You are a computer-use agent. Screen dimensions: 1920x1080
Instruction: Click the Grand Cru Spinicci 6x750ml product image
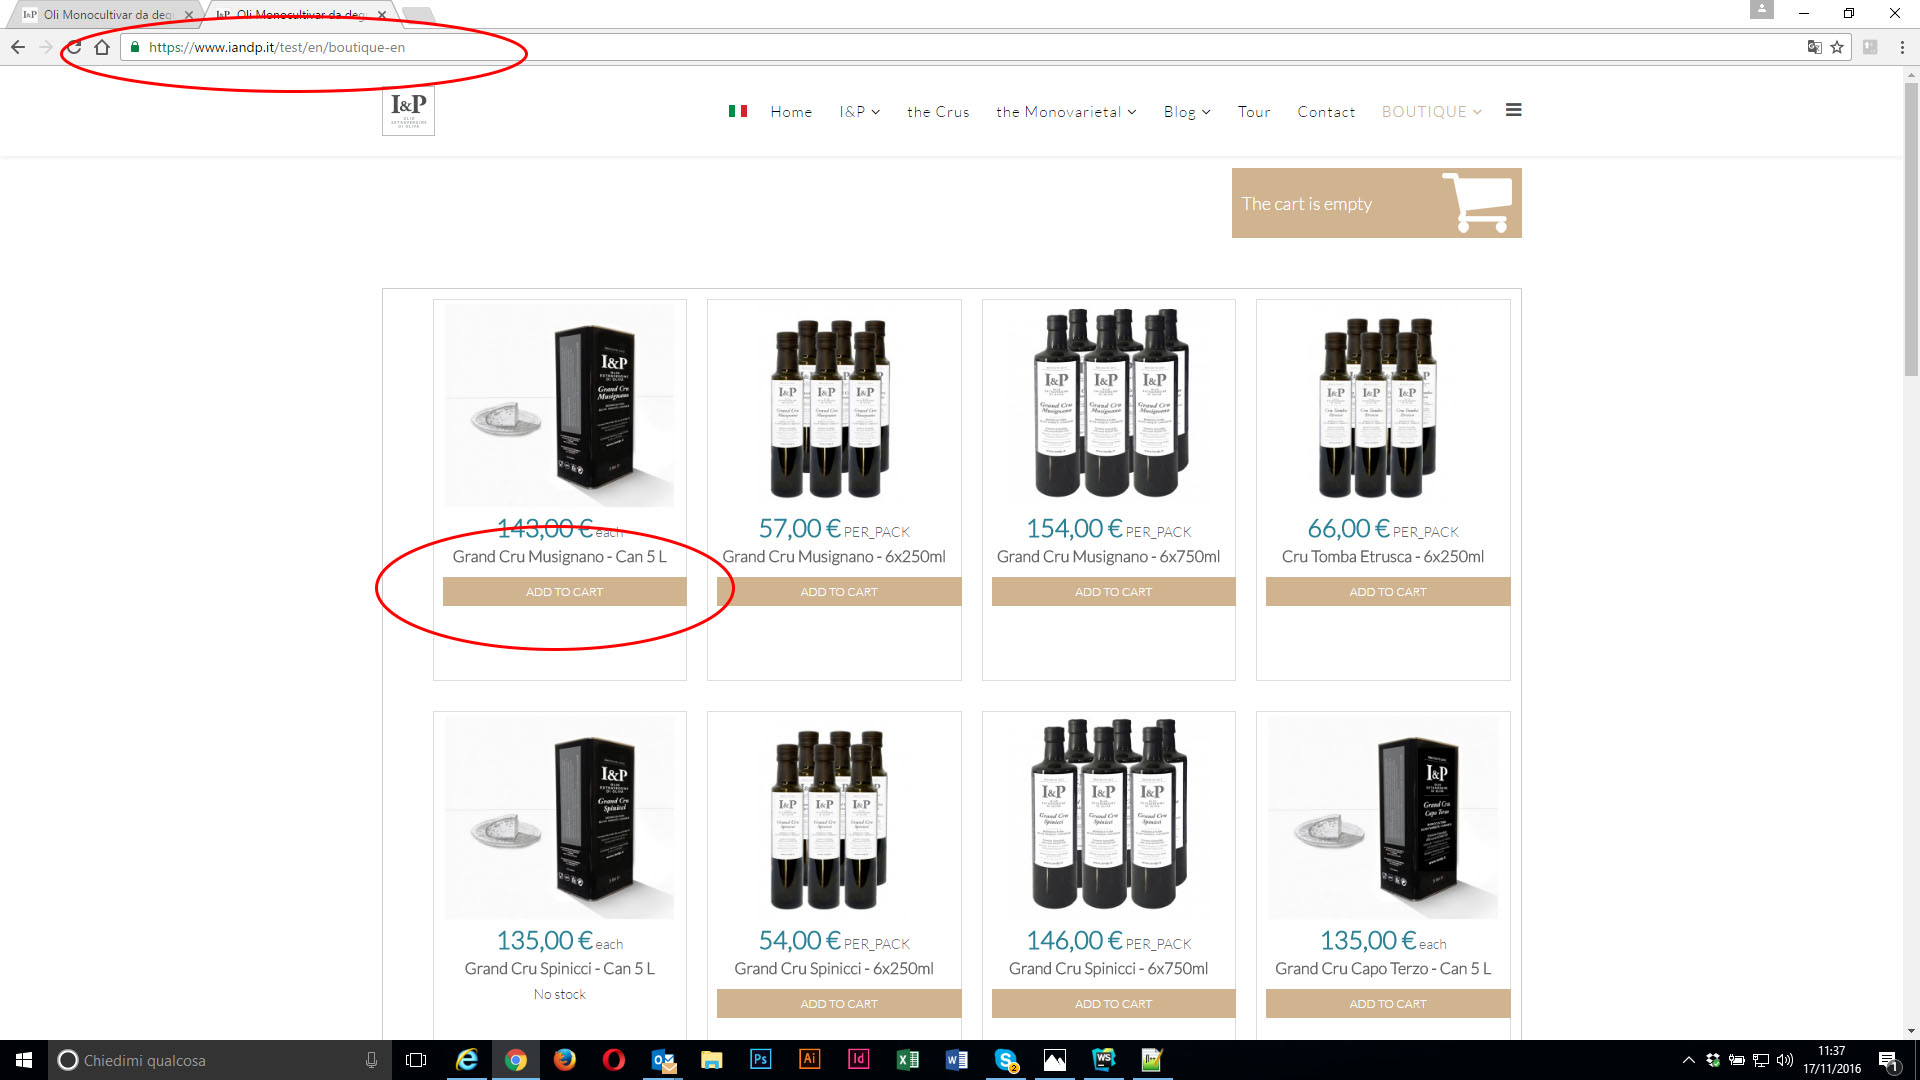point(1108,816)
